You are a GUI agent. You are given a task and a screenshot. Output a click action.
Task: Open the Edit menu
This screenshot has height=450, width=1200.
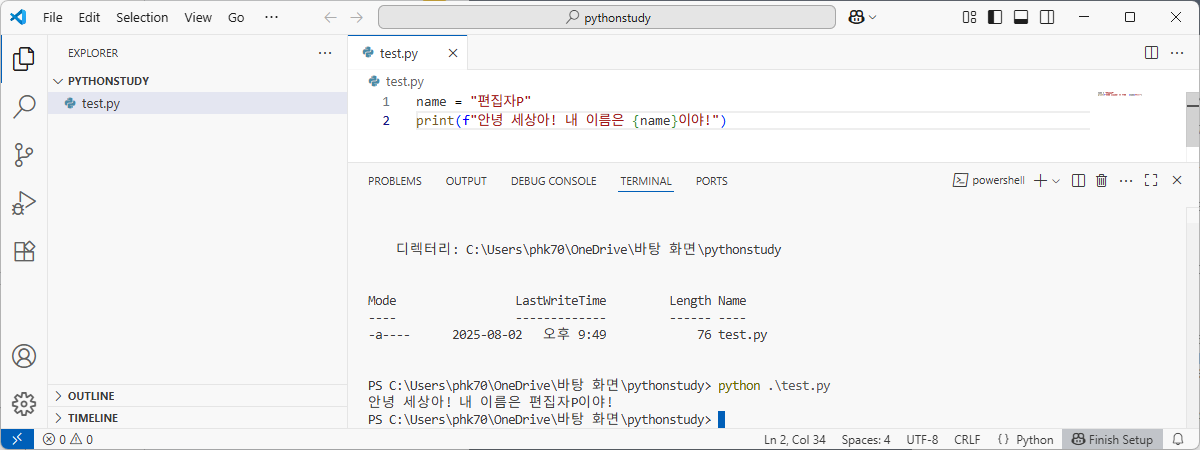coord(89,17)
